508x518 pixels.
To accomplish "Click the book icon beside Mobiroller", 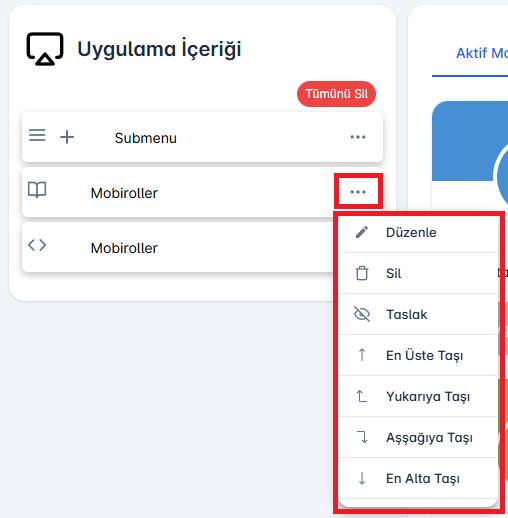I will point(37,190).
